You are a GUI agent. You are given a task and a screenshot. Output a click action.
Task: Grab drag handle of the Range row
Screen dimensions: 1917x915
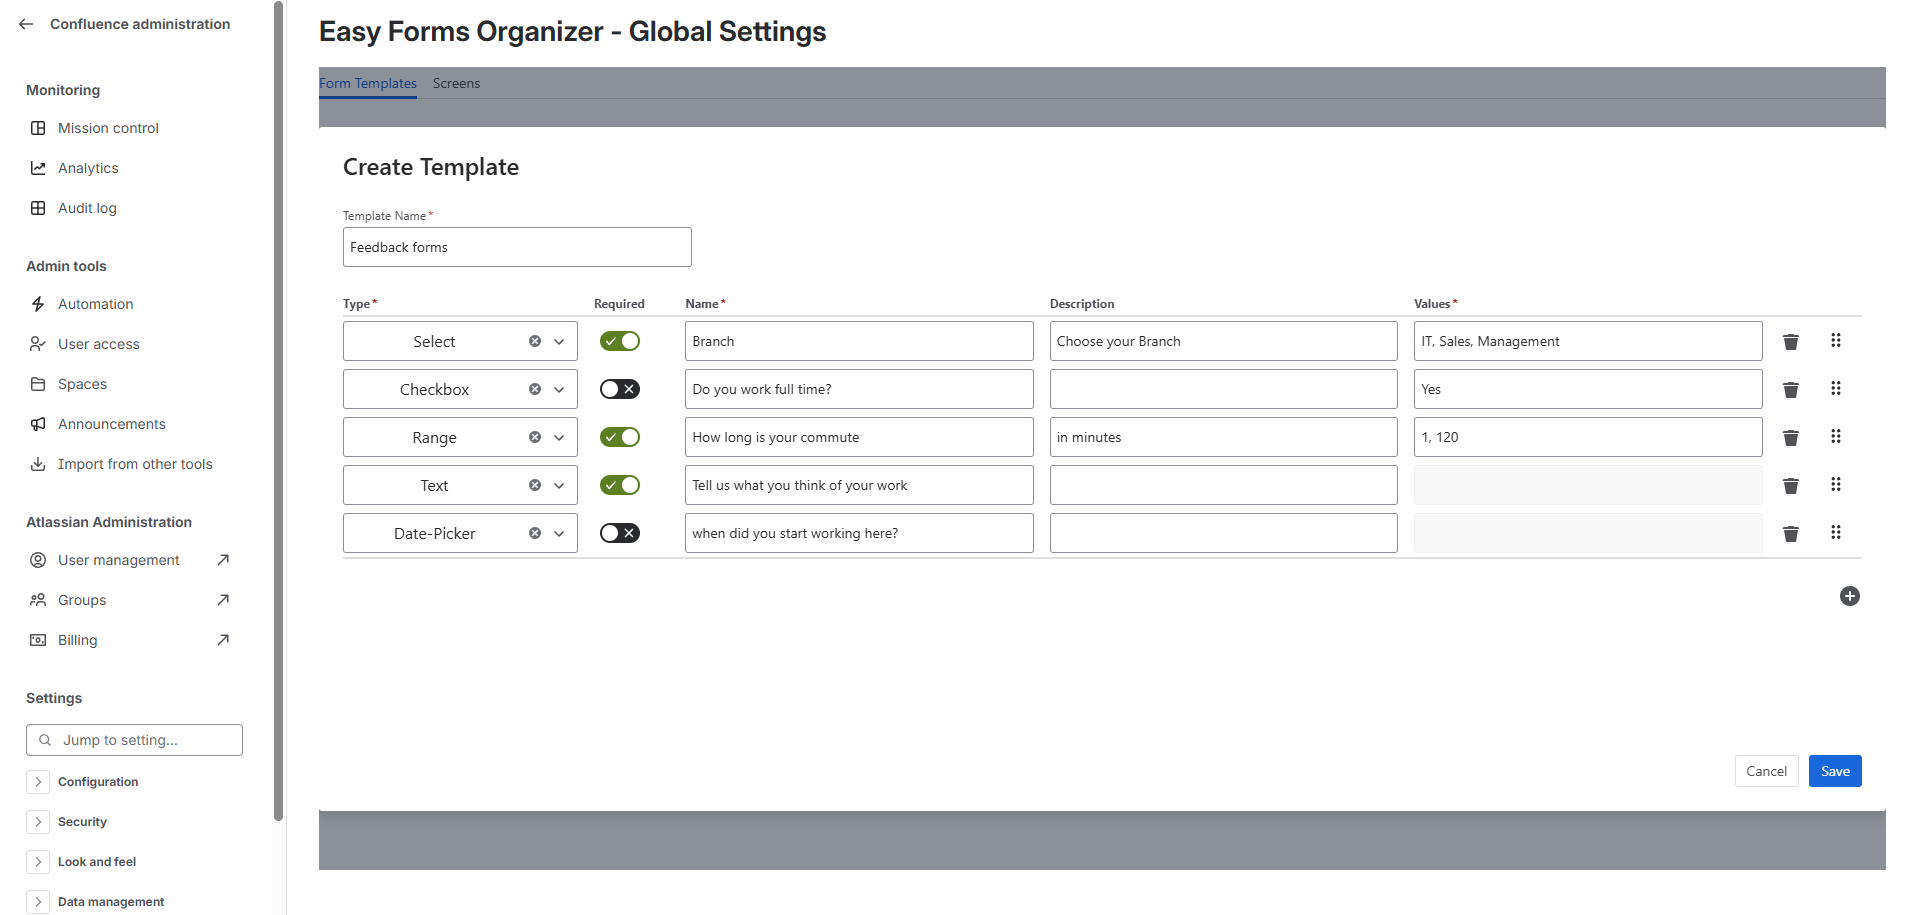(1835, 437)
